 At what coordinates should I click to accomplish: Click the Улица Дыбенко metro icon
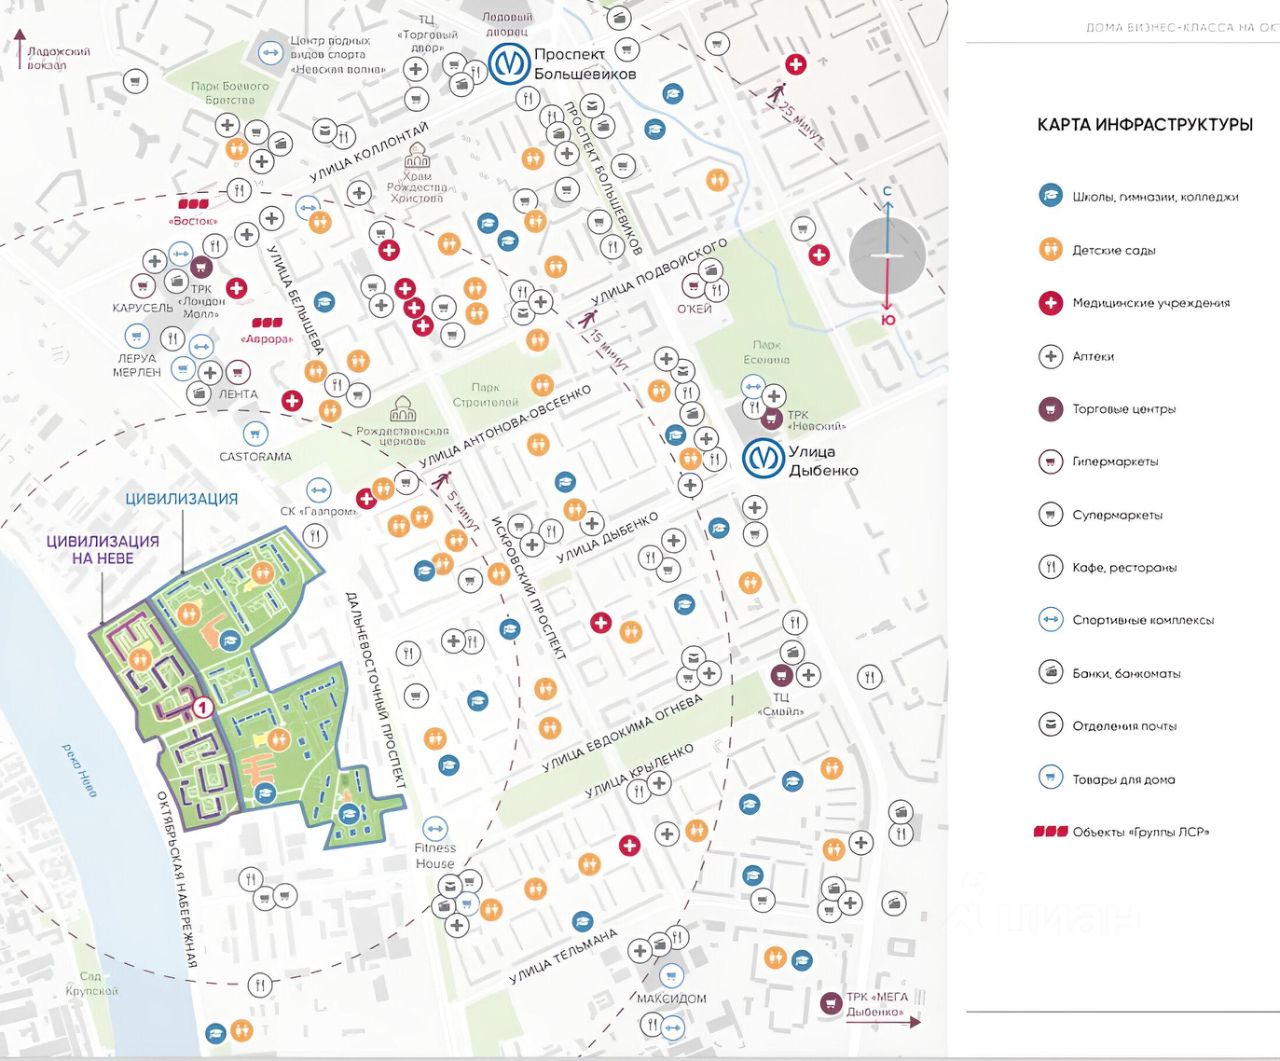(763, 458)
